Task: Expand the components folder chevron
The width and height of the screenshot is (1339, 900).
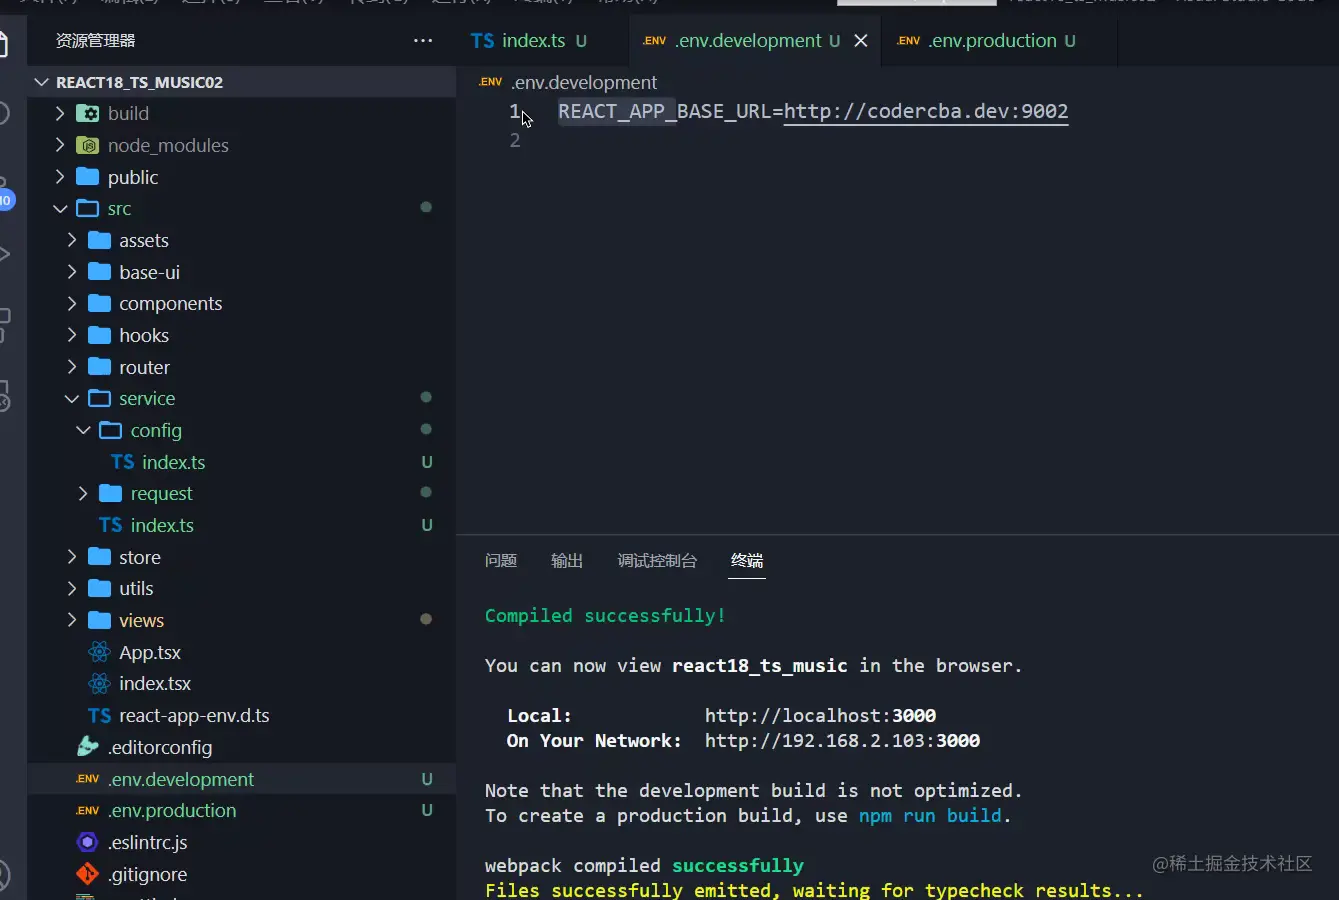Action: coord(72,303)
